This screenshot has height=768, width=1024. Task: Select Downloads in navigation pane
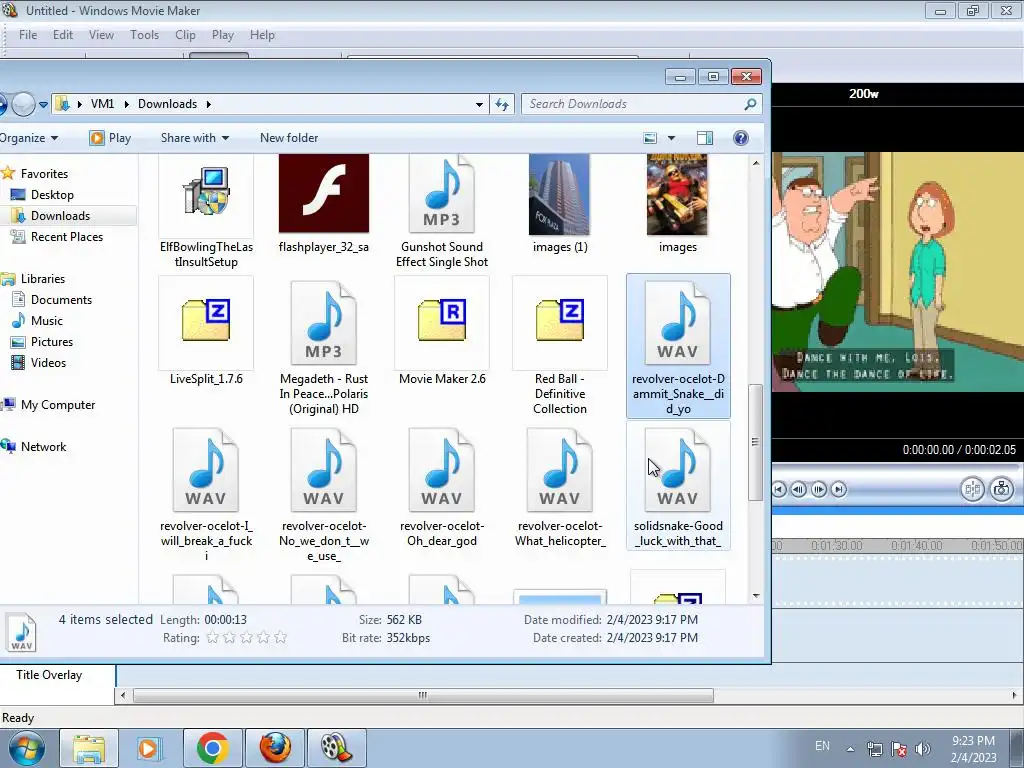click(x=60, y=216)
